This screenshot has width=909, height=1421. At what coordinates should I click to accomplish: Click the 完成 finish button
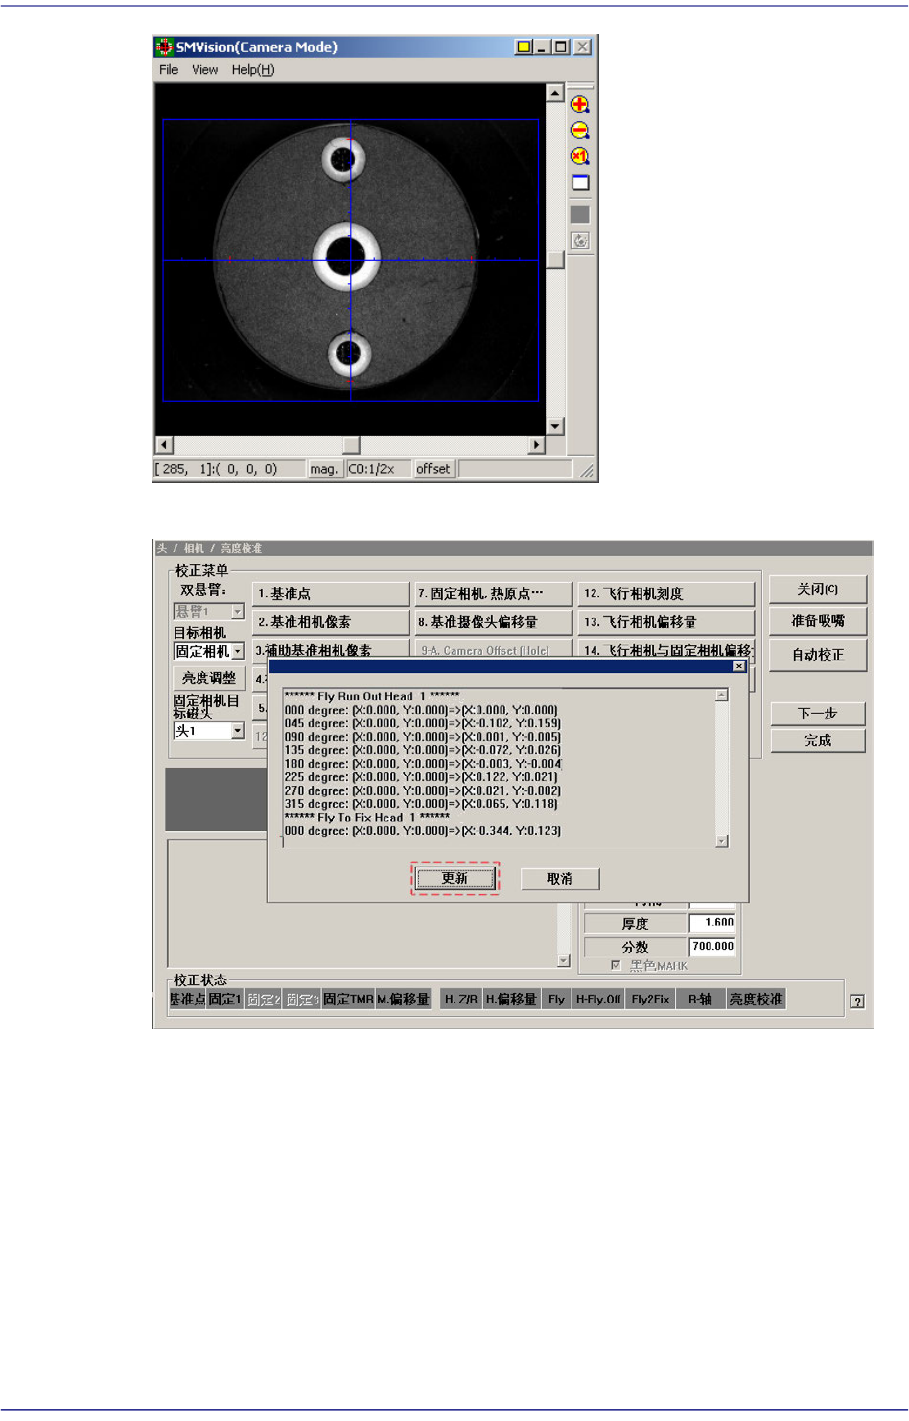(x=817, y=741)
